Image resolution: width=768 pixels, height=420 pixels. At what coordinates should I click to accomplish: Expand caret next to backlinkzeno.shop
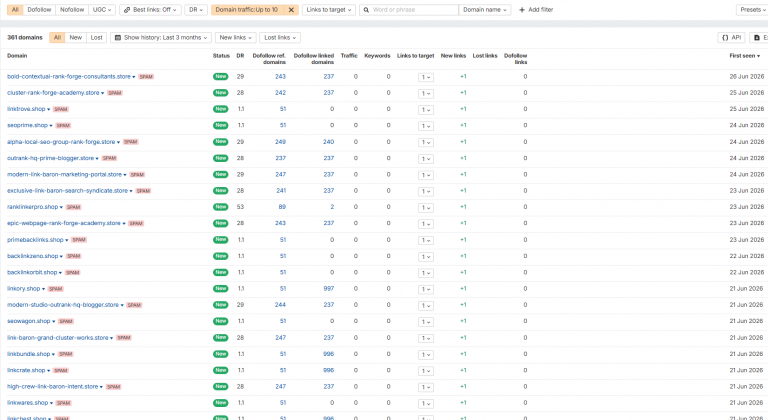point(61,256)
